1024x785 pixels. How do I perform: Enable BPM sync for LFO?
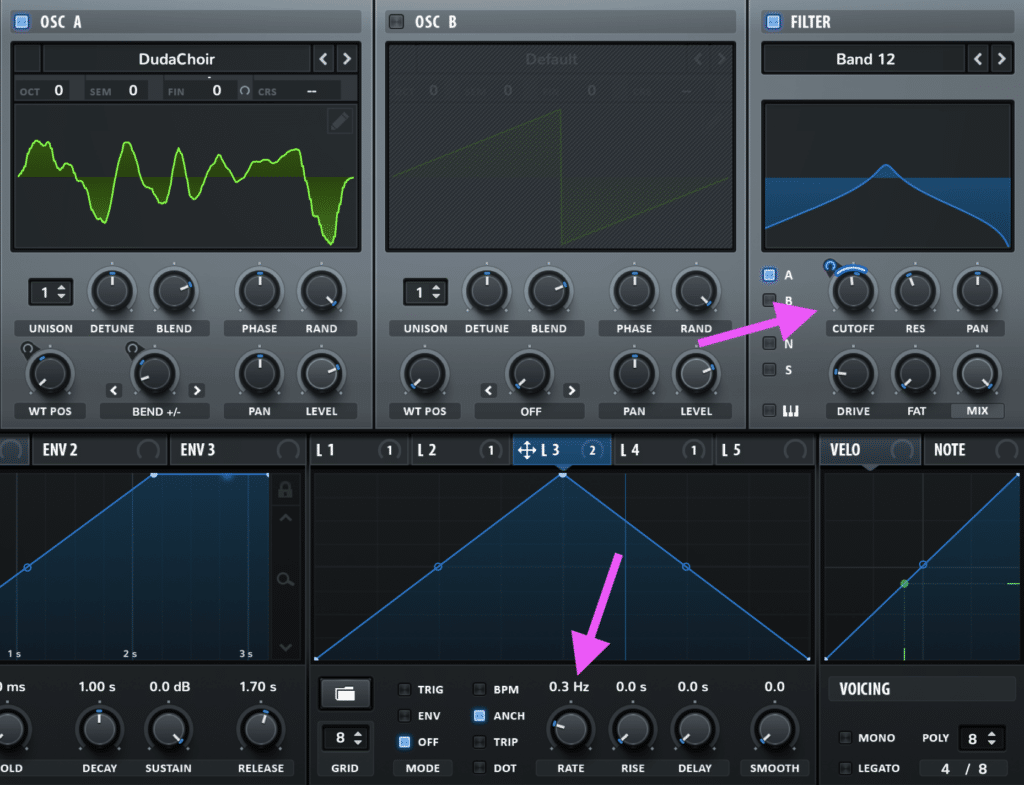point(479,689)
